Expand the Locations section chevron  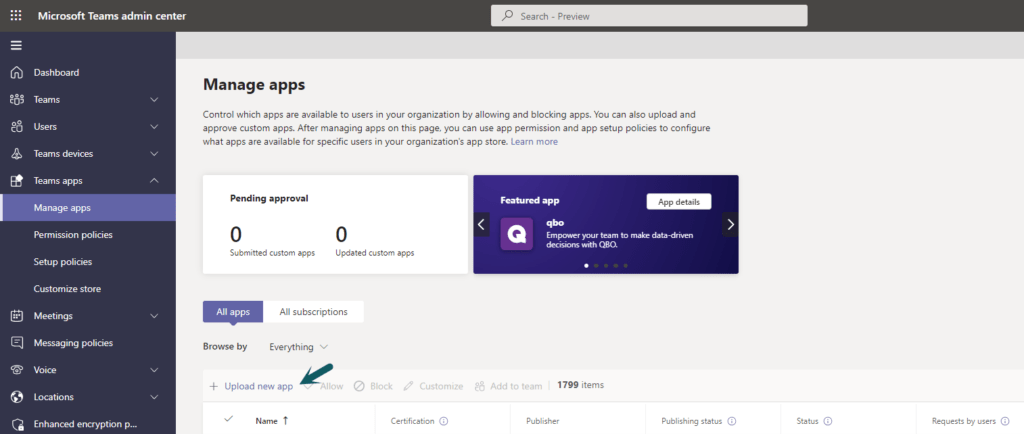(x=155, y=397)
